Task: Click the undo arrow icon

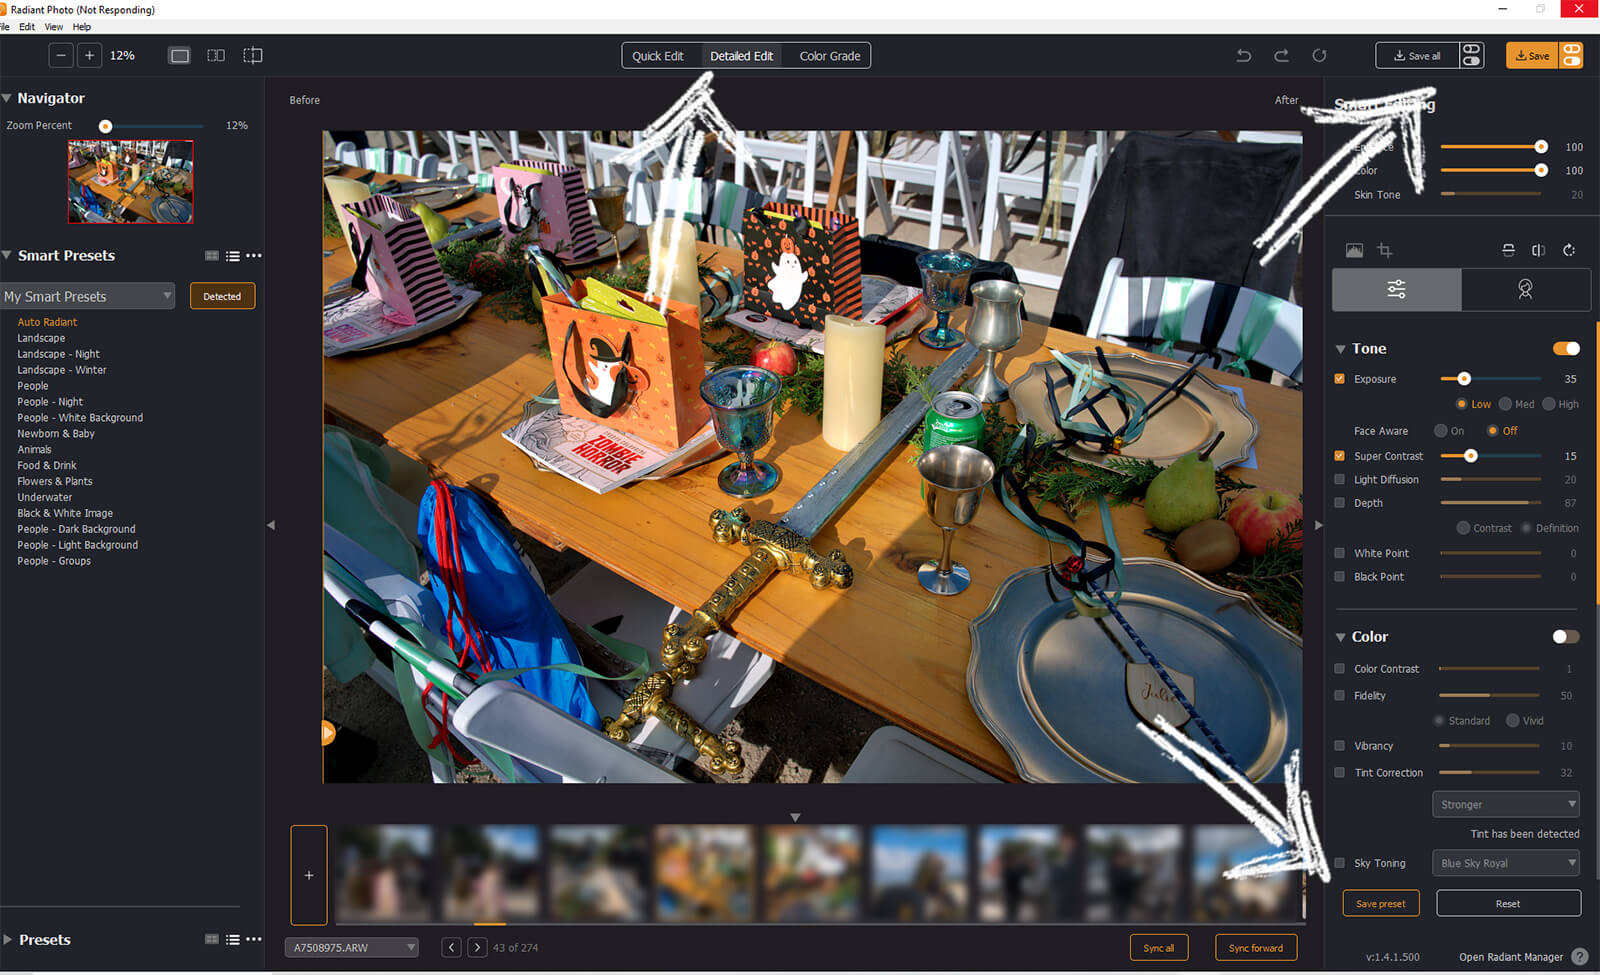Action: tap(1243, 56)
